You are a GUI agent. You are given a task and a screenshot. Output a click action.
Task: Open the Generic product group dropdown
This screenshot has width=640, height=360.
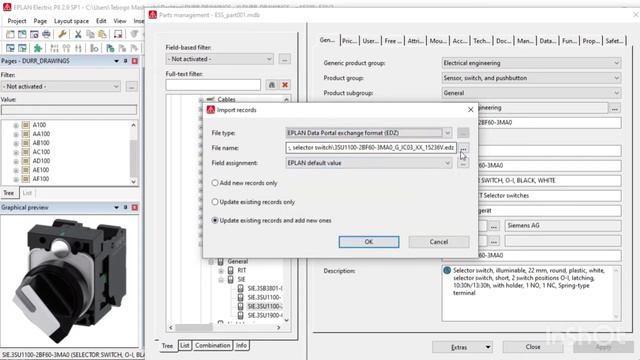click(x=616, y=63)
